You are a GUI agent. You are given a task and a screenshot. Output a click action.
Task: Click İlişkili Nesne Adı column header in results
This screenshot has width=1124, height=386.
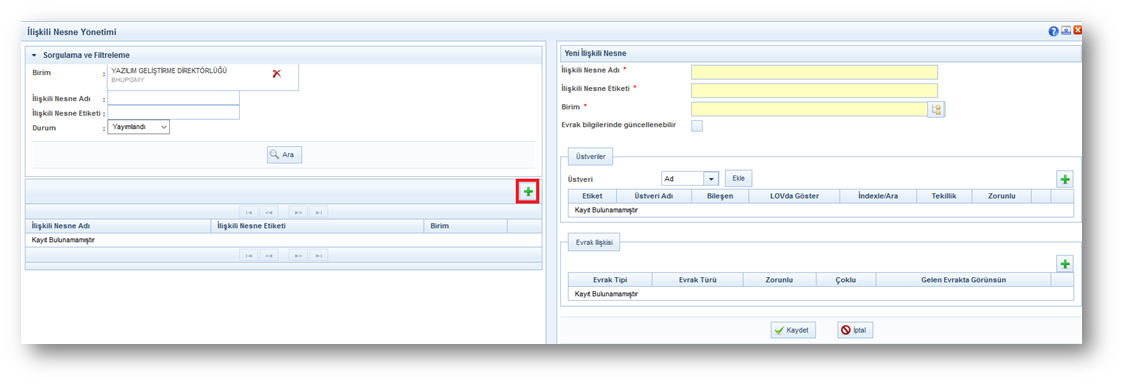118,225
